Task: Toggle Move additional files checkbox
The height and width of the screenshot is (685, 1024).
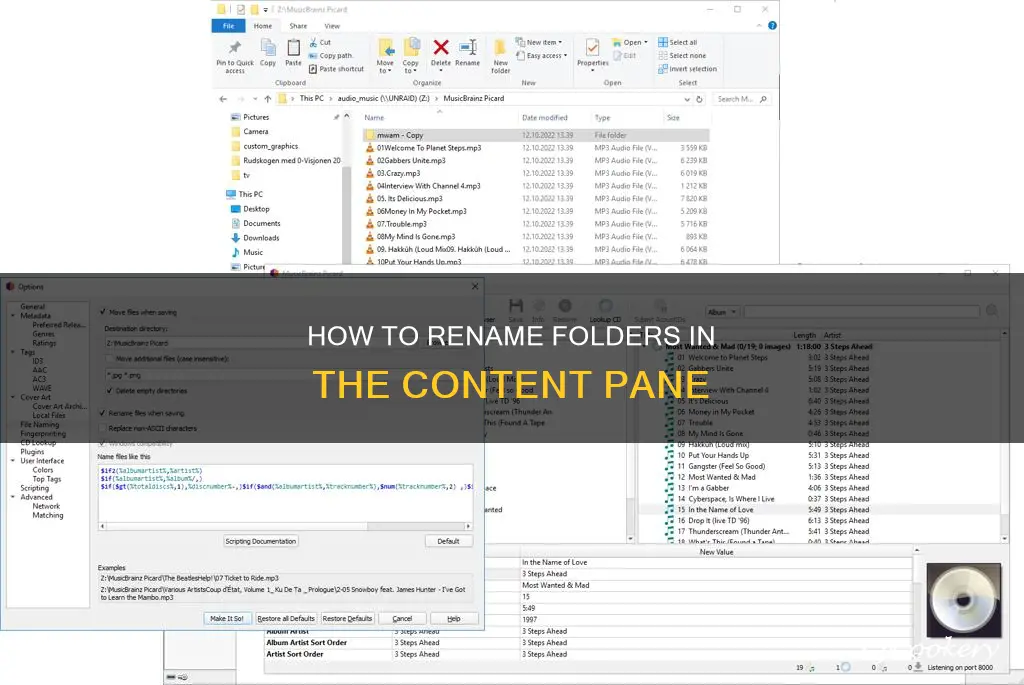Action: 109,358
